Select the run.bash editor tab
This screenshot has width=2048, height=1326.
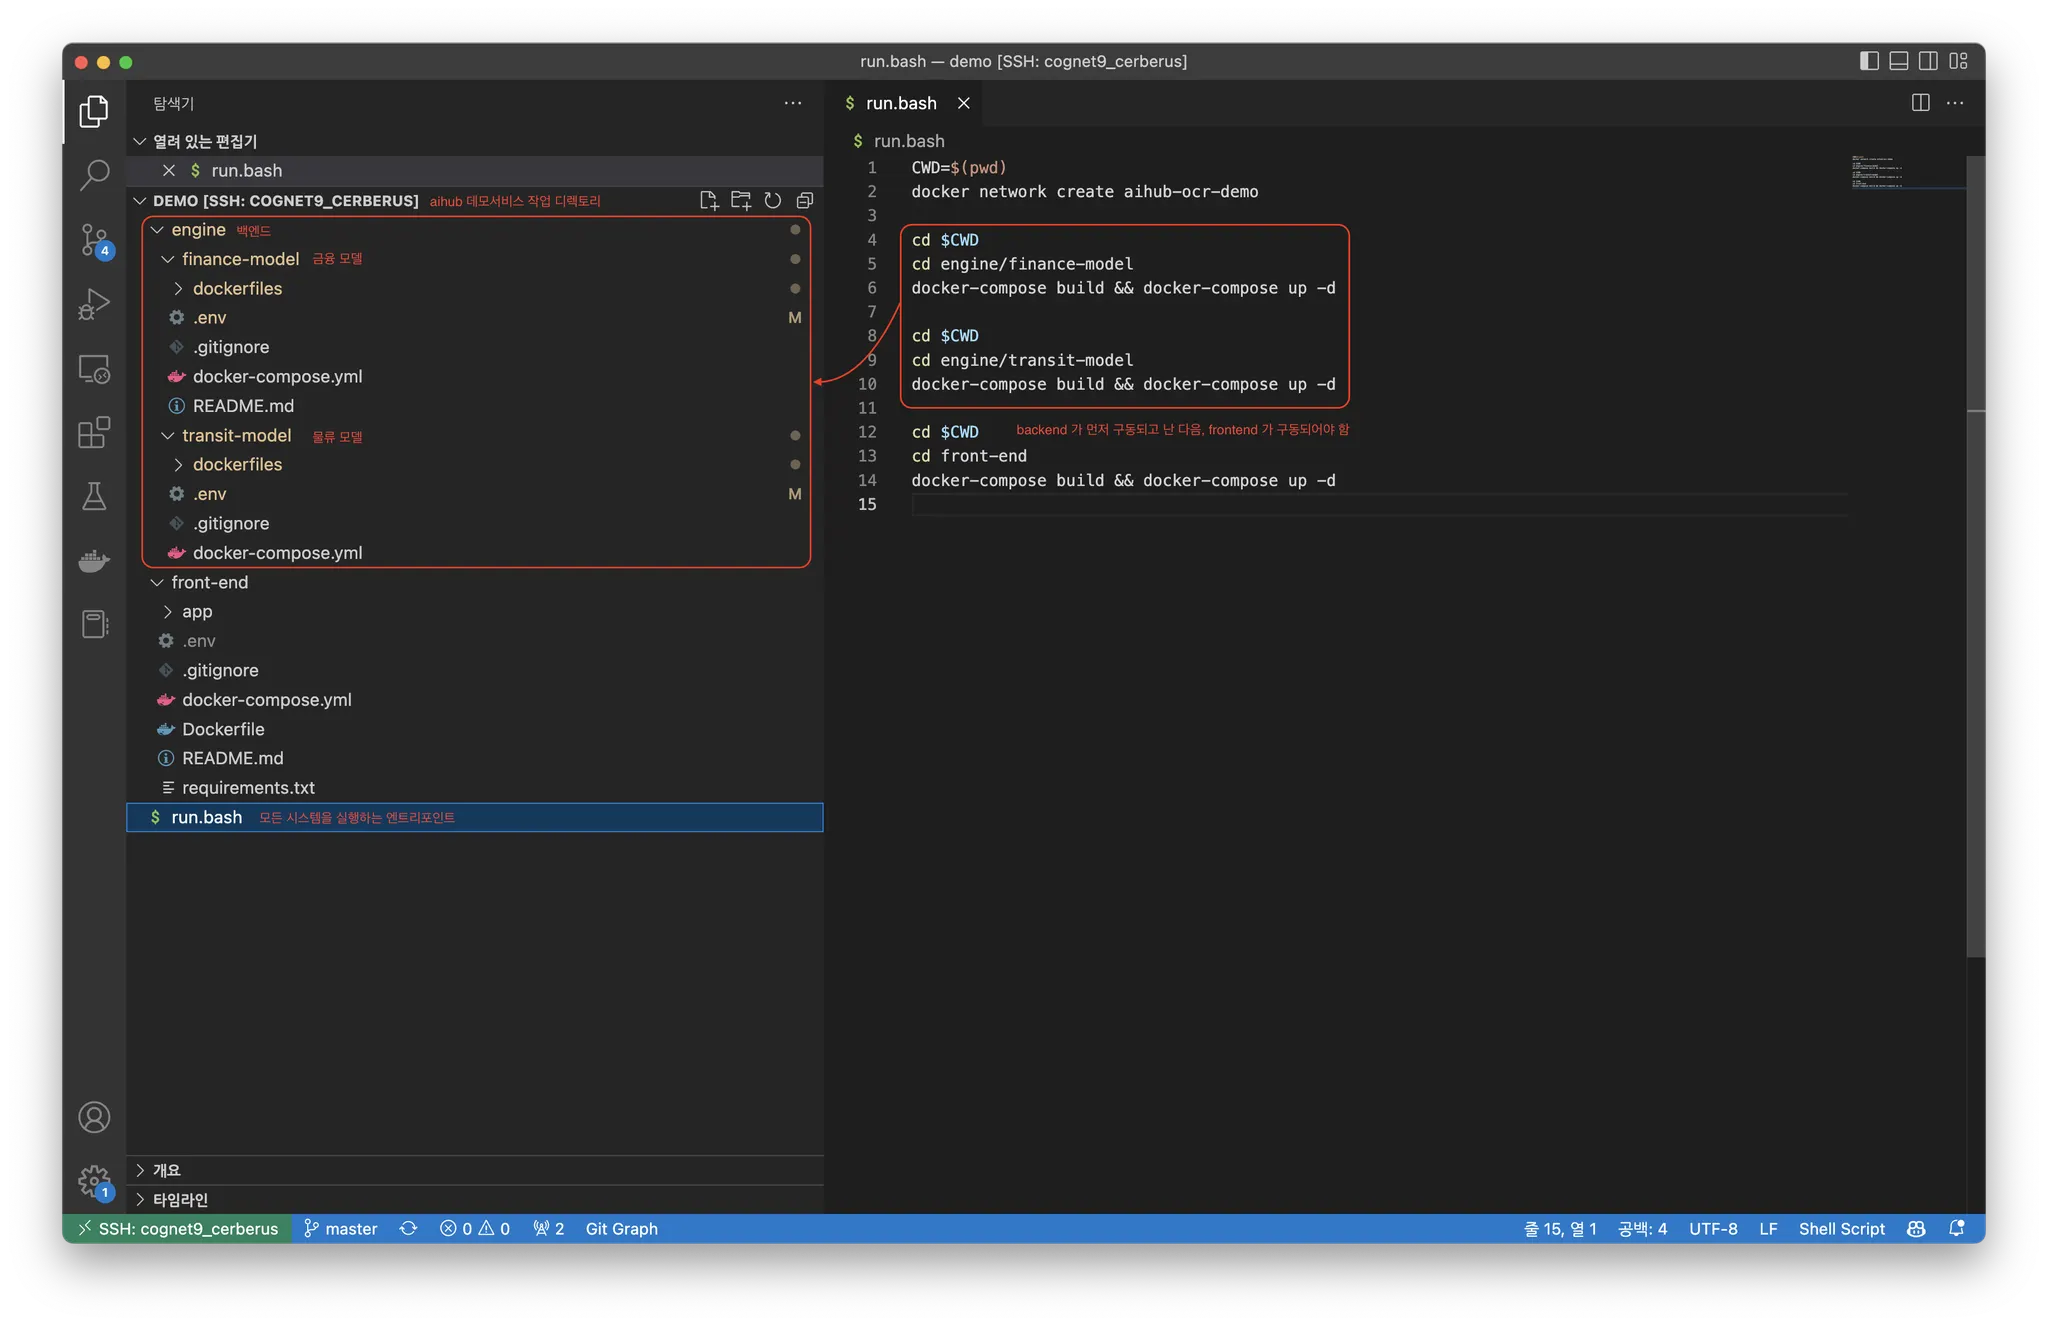(x=900, y=103)
